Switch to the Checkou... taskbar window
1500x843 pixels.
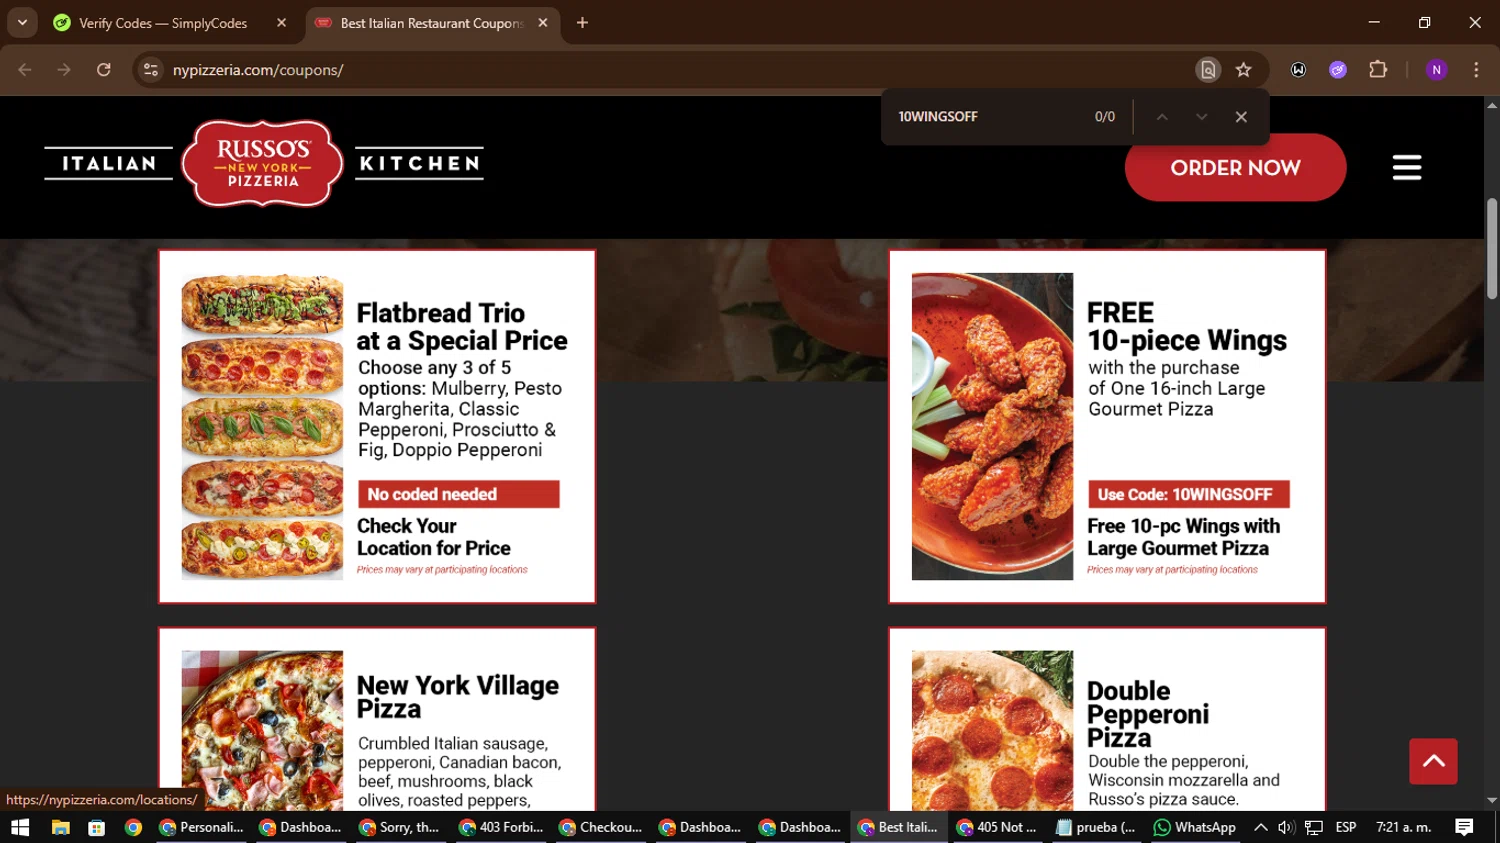600,827
